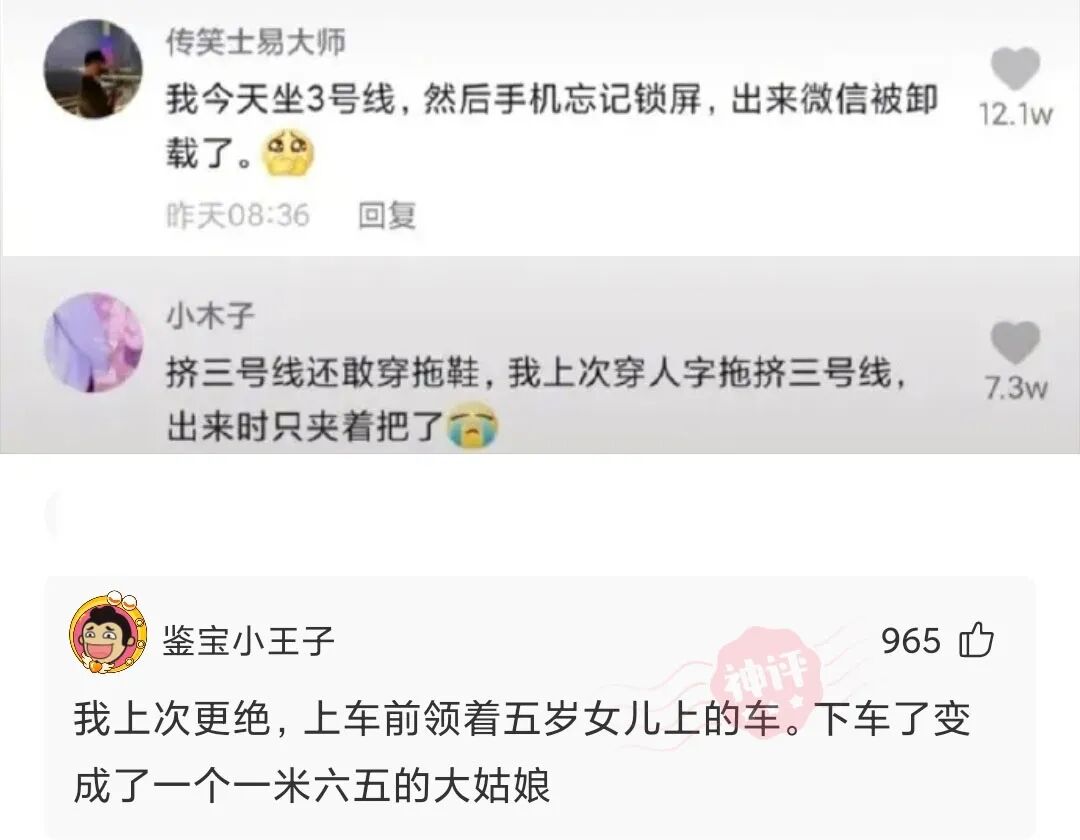The image size is (1080, 840).
Task: Like 小木子's comment with heart icon
Action: point(1015,342)
